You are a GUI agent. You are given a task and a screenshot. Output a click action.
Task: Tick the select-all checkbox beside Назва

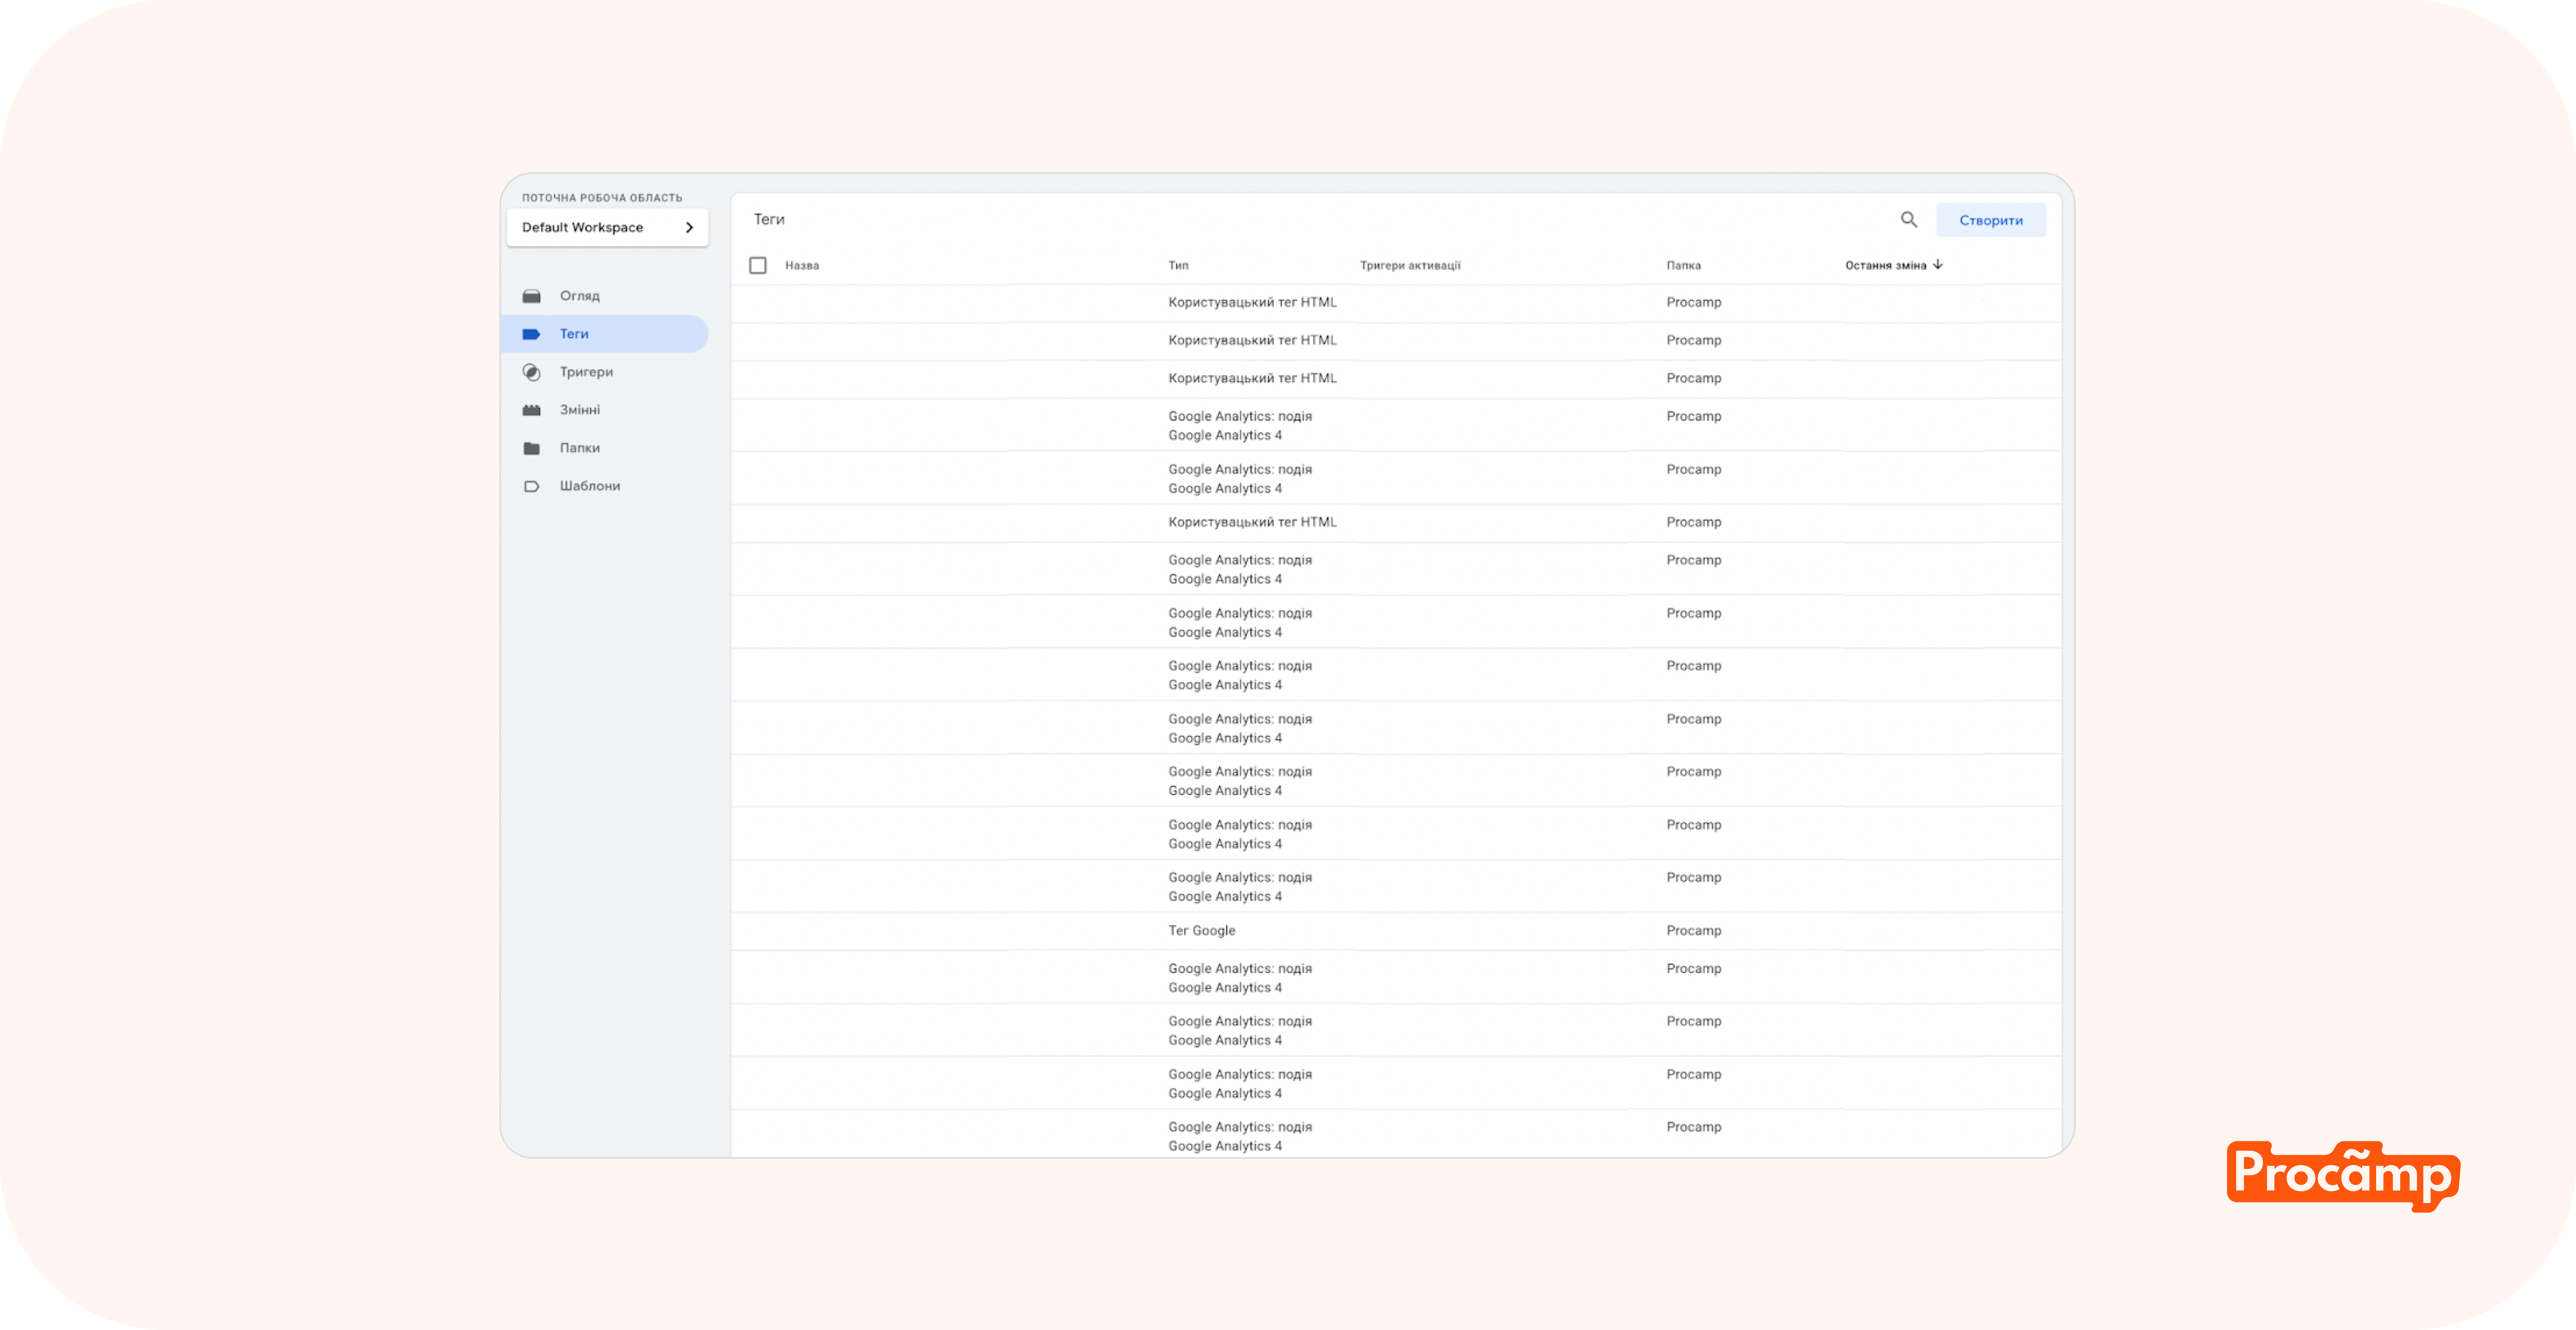point(758,265)
